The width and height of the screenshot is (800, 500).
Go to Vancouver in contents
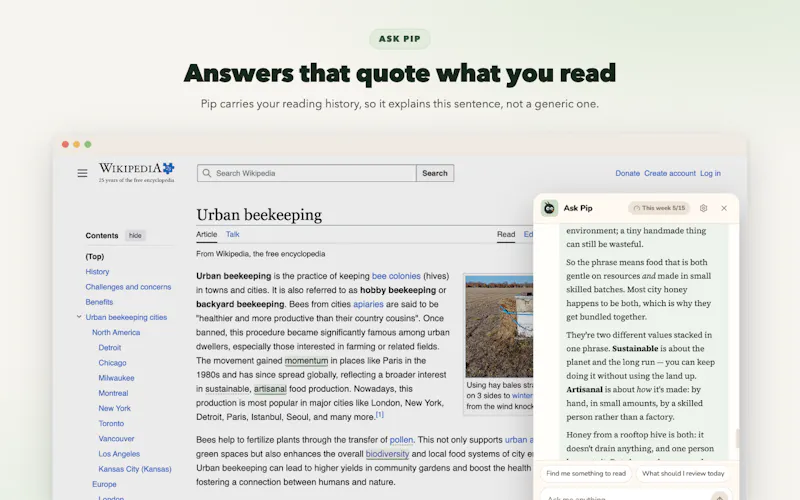pyautogui.click(x=116, y=438)
